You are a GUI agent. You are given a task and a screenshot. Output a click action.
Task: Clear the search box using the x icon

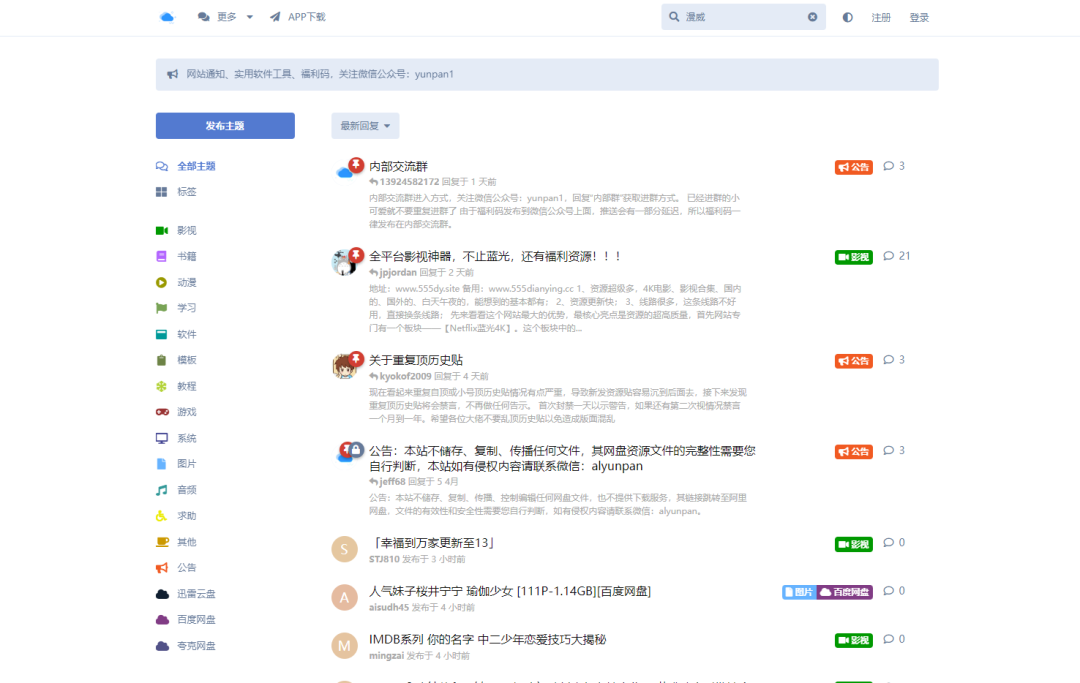(812, 16)
